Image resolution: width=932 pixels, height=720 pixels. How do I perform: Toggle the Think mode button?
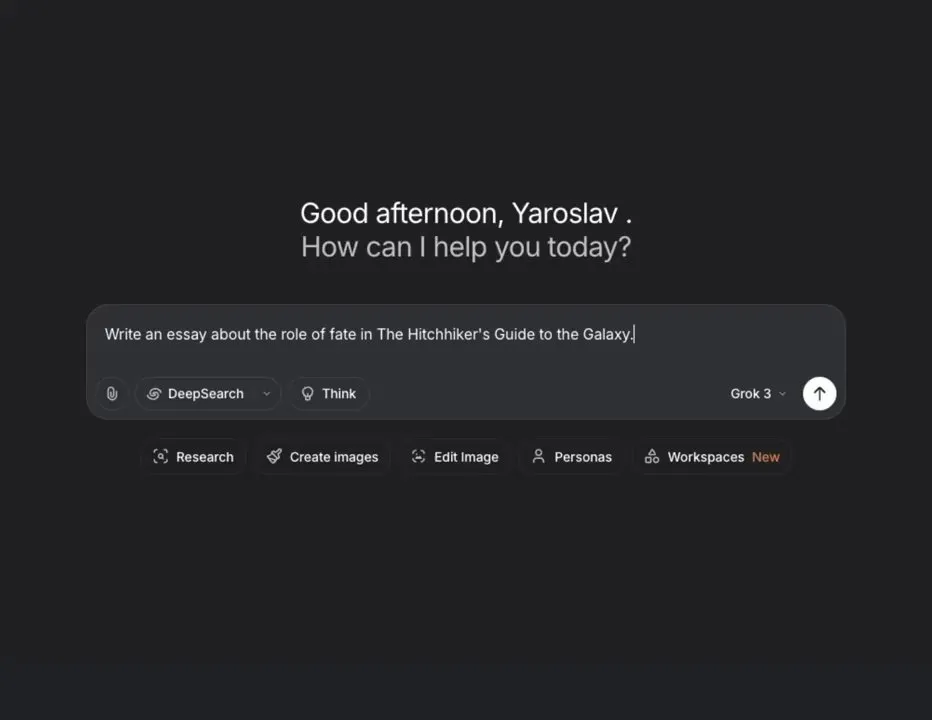(329, 394)
